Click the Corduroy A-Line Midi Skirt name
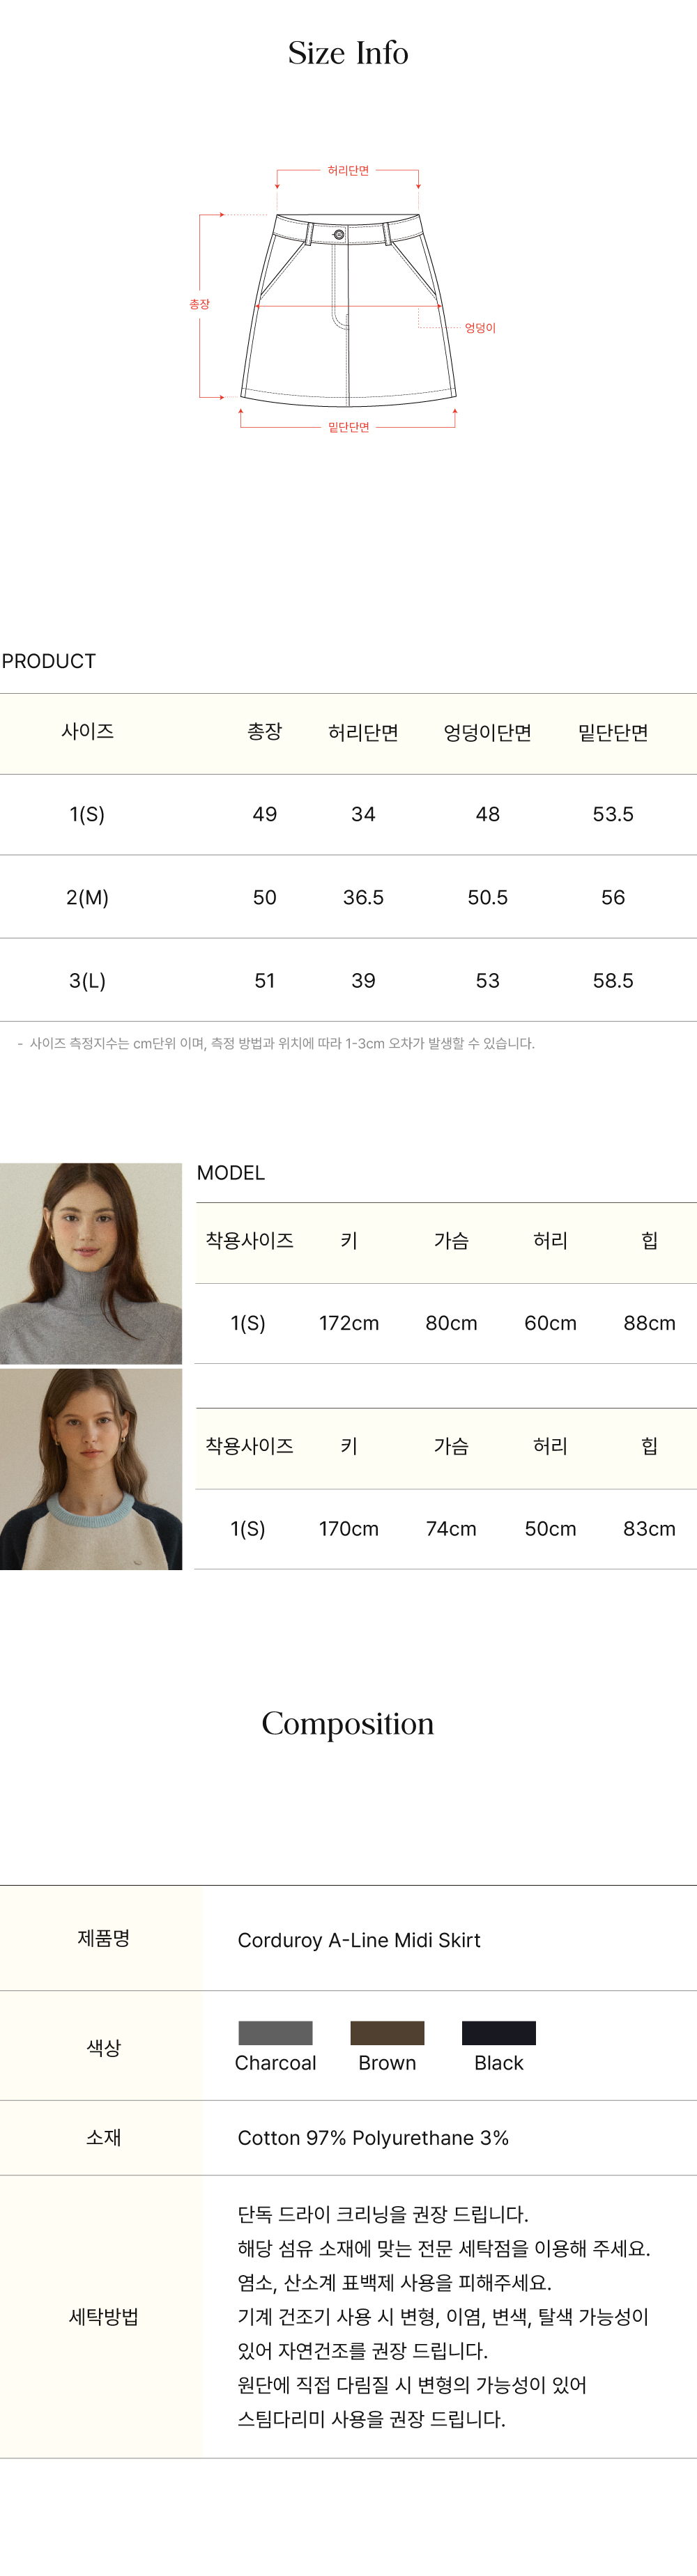The width and height of the screenshot is (697, 2576). tap(359, 1940)
